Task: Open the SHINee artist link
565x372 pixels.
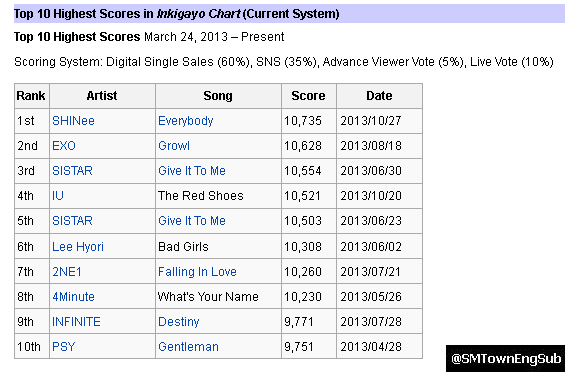Action: (73, 120)
